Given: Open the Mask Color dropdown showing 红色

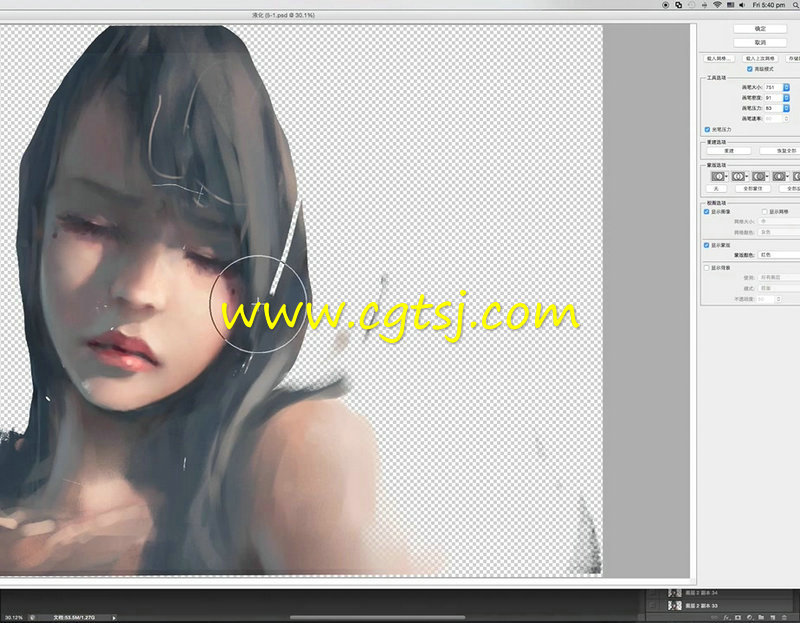Looking at the screenshot, I should pos(779,255).
